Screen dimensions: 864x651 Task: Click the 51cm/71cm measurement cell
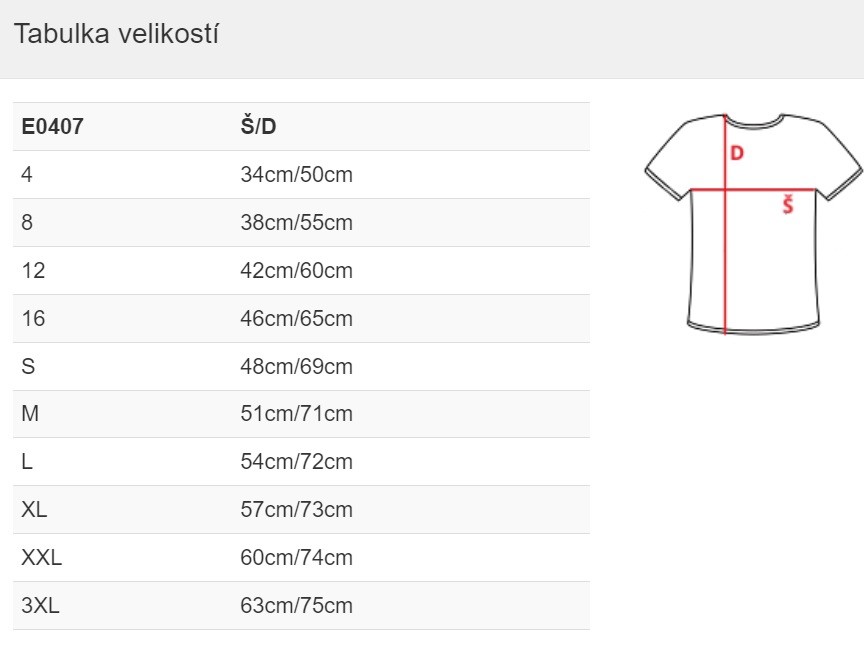pos(296,413)
